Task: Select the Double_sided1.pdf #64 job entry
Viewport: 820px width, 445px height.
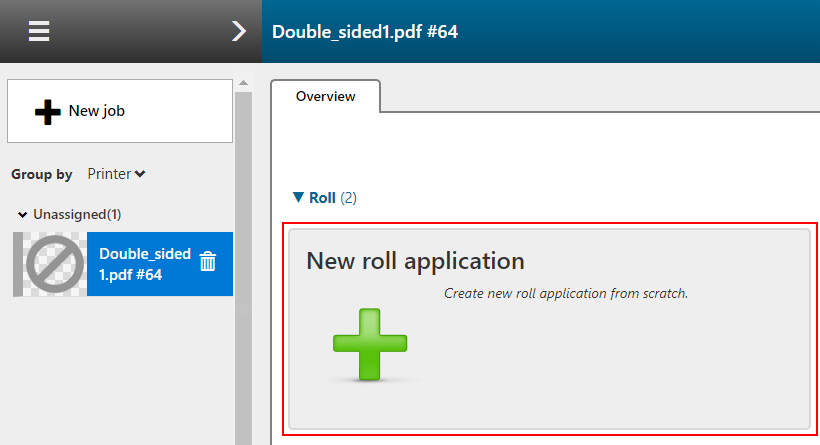Action: [144, 264]
